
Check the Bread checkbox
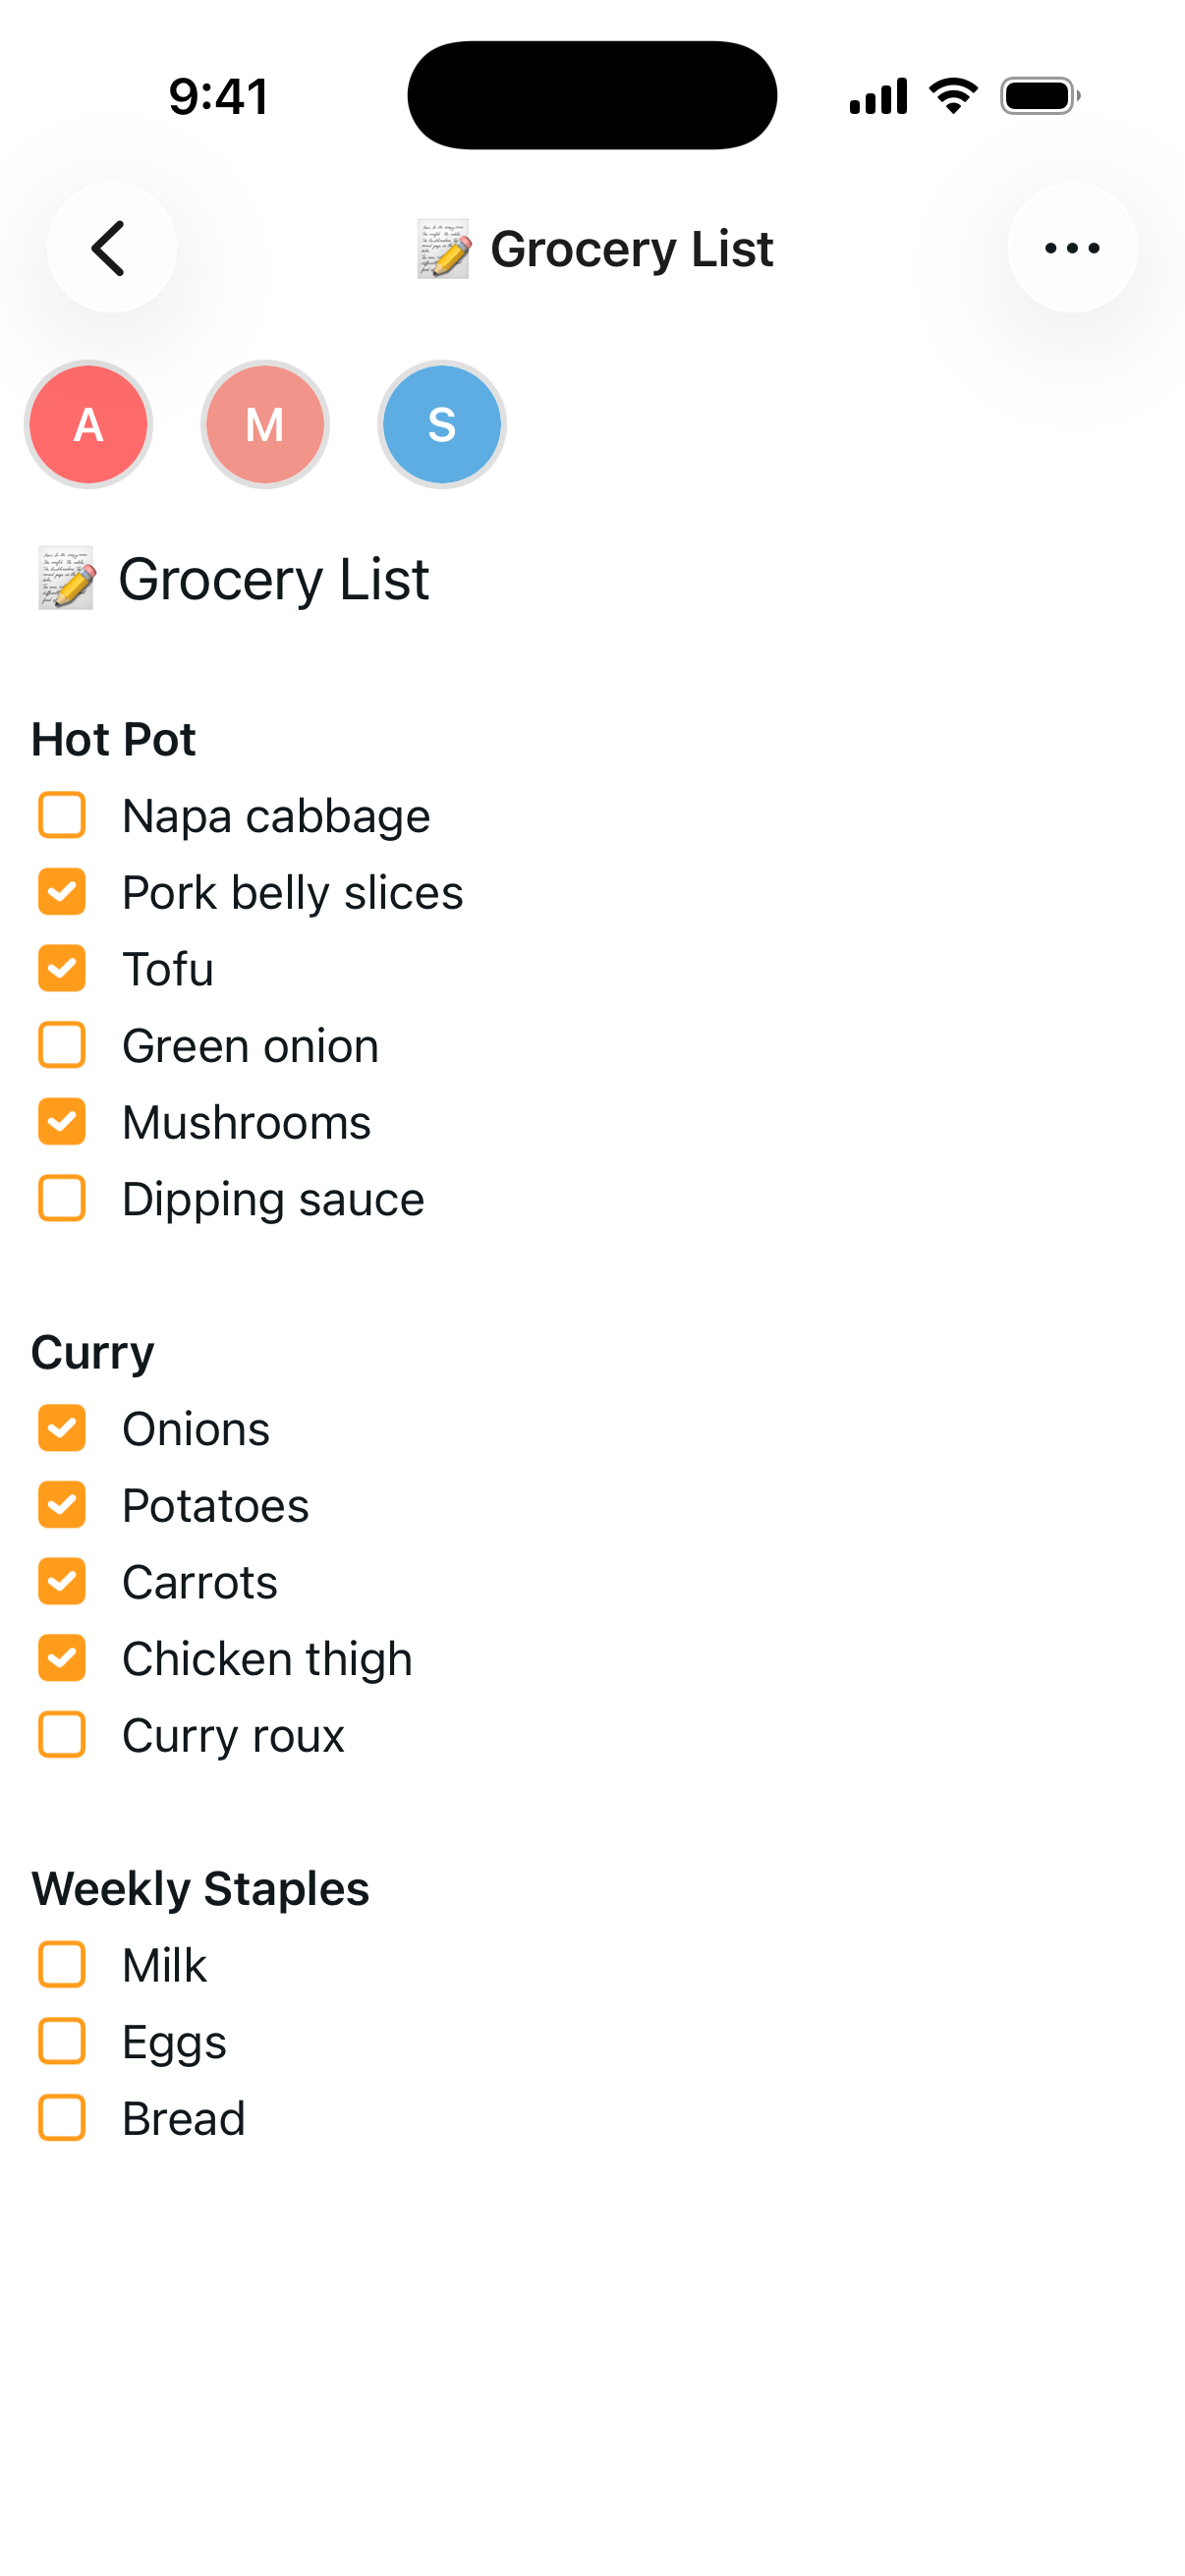click(62, 2118)
